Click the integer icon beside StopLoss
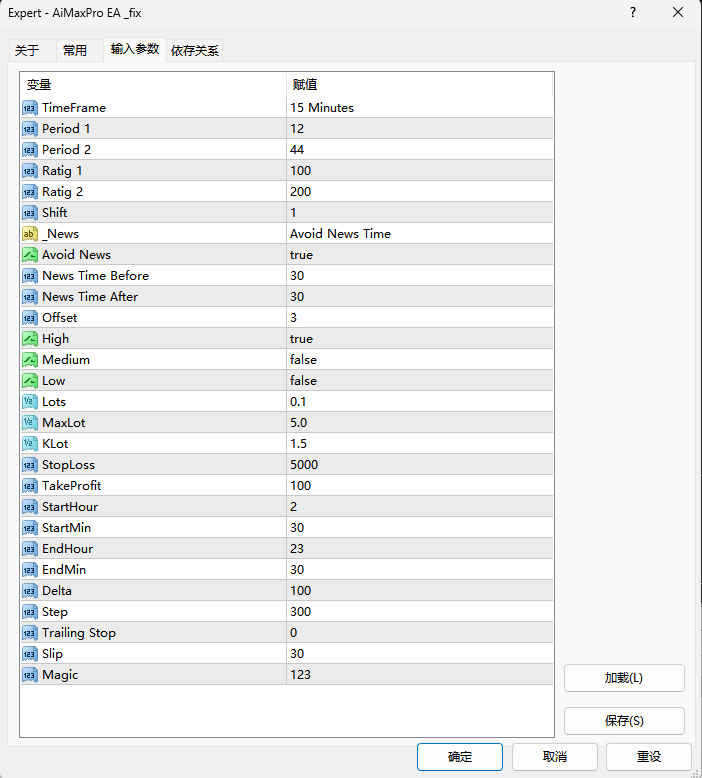 [29, 465]
